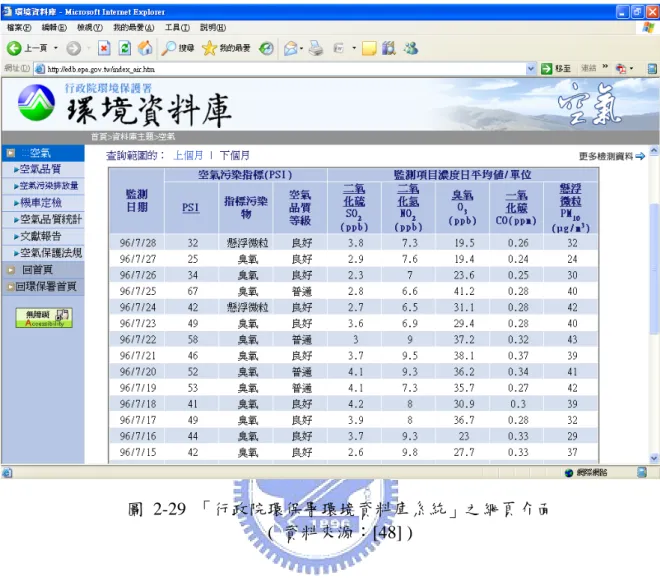Open the Back button history dropdown arrow

[56, 48]
